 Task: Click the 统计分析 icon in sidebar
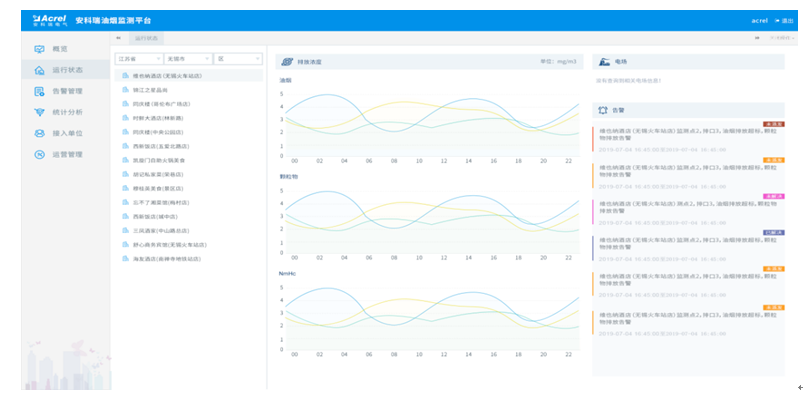[x=39, y=112]
